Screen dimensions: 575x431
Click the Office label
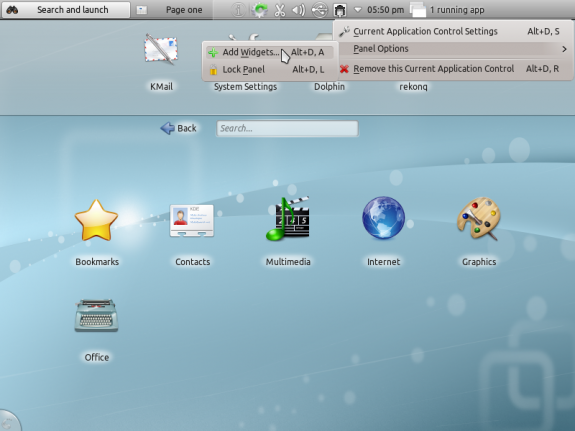(97, 357)
